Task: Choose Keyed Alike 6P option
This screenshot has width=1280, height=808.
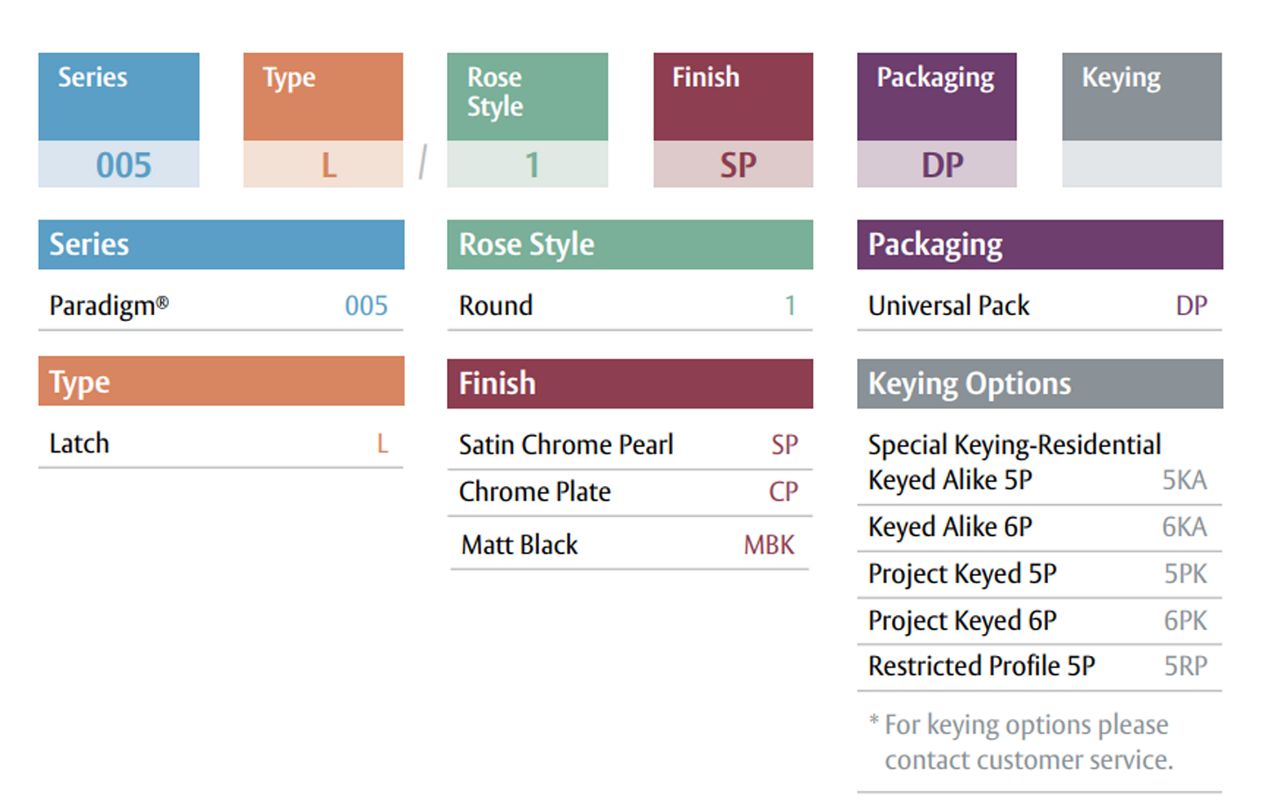Action: (x=1040, y=527)
